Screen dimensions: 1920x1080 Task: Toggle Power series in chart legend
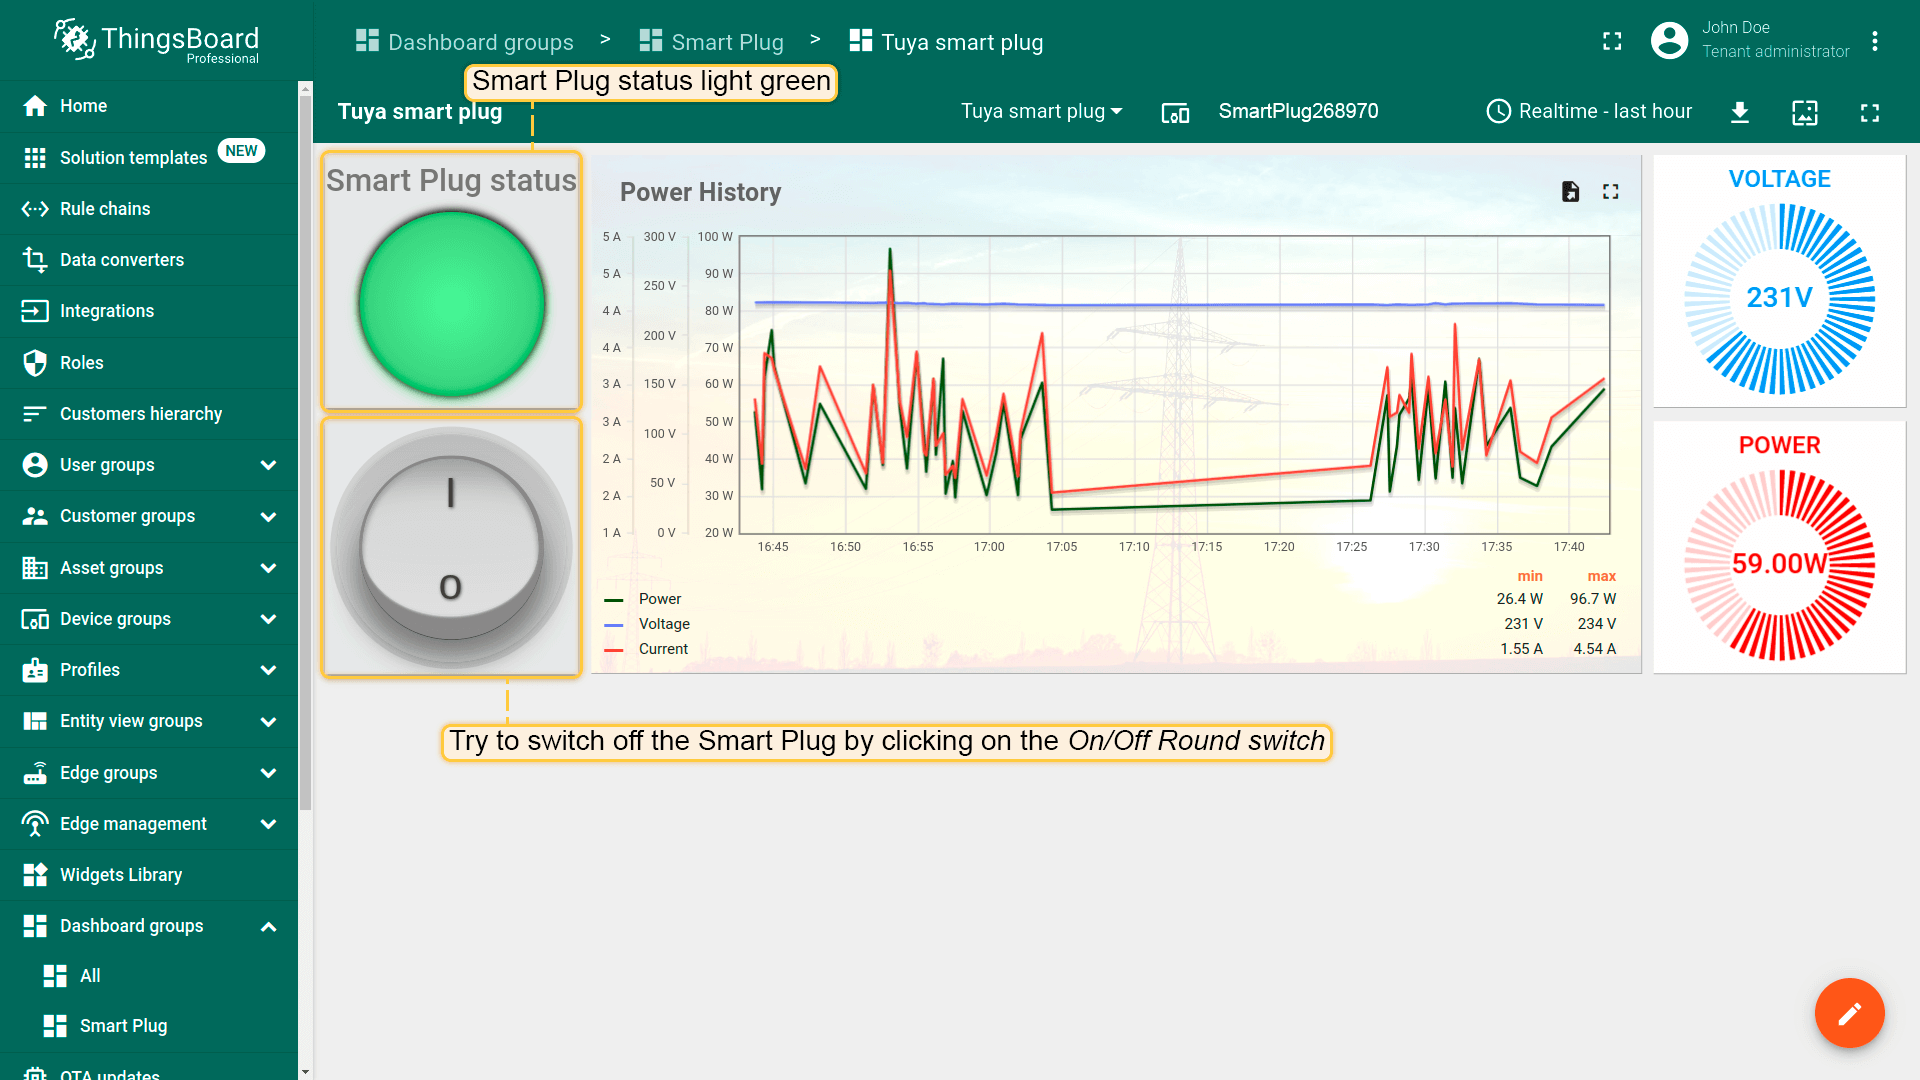659,599
